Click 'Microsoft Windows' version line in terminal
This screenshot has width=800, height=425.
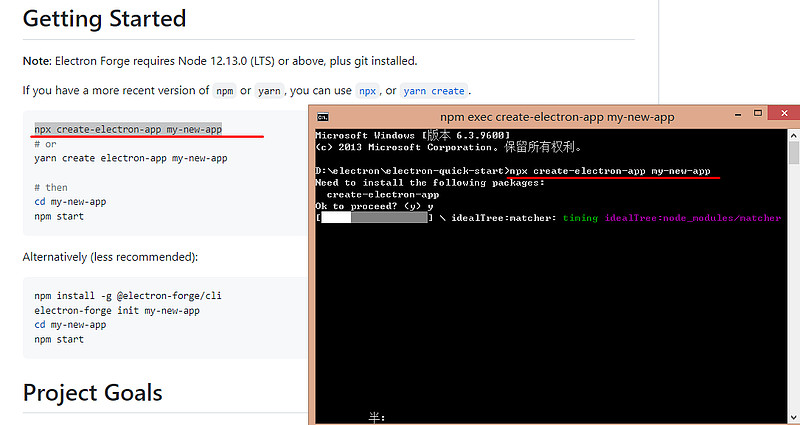click(x=412, y=135)
